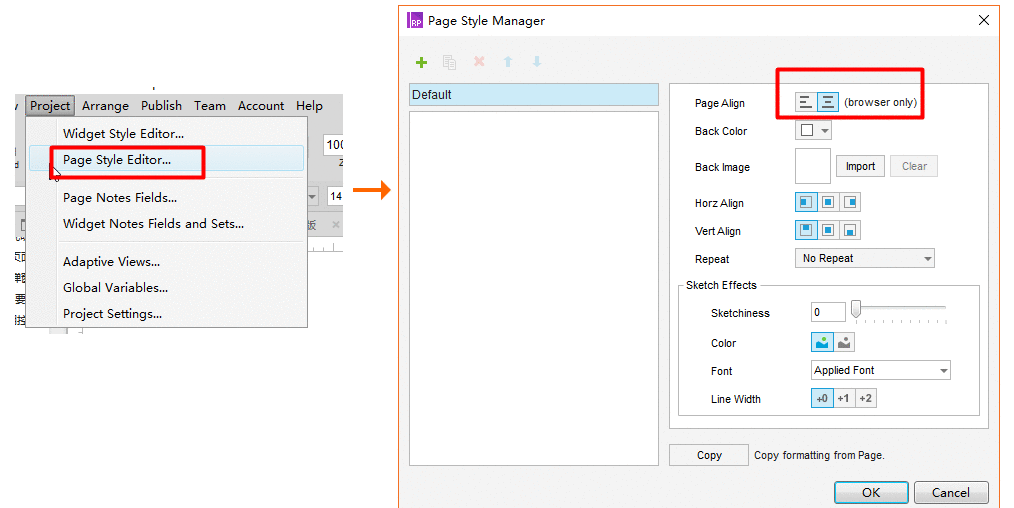Select the color sketch effect option
Viewport: 1014px width, 508px height.
coord(822,342)
